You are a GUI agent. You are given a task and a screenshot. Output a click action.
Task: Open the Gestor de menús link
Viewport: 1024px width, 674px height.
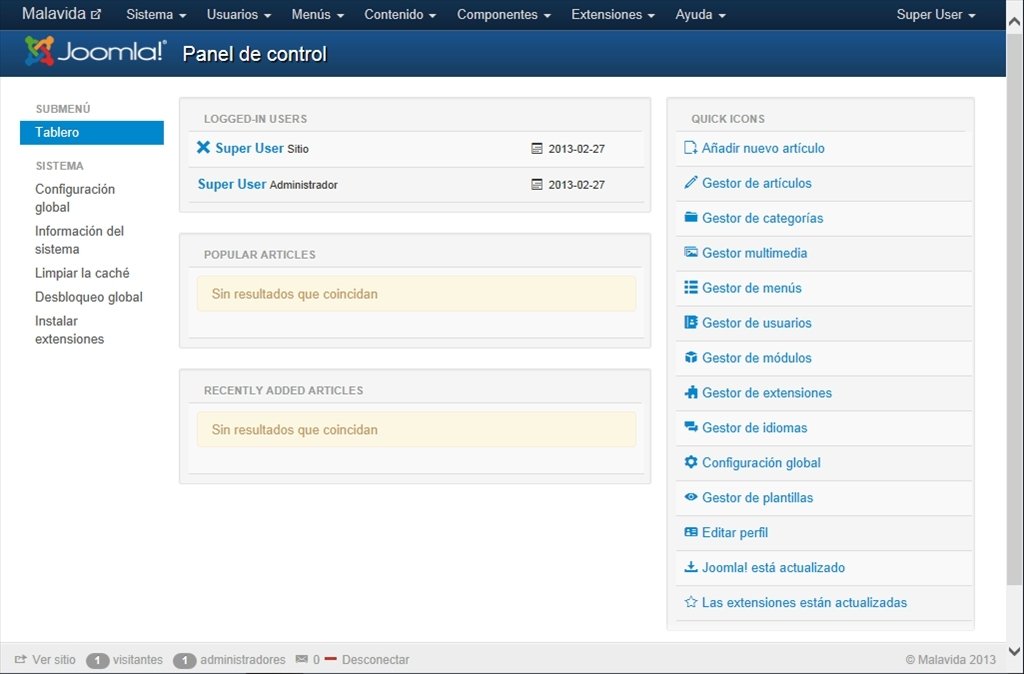pyautogui.click(x=752, y=288)
